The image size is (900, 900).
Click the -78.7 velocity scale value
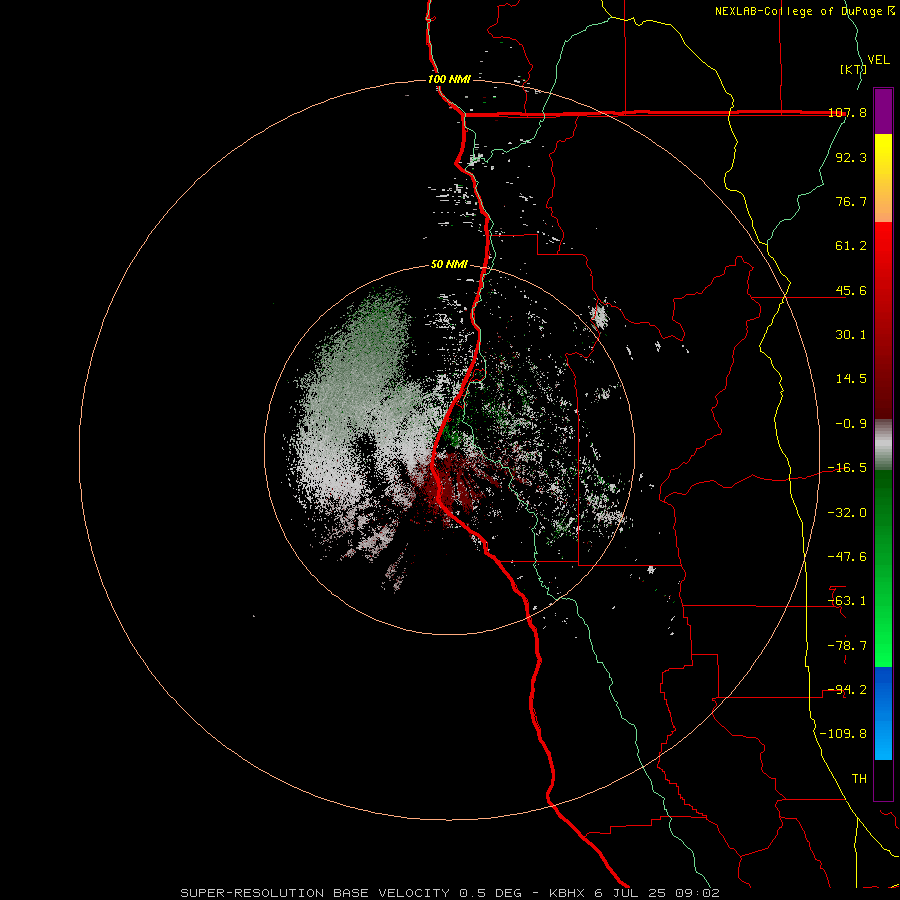pos(847,646)
